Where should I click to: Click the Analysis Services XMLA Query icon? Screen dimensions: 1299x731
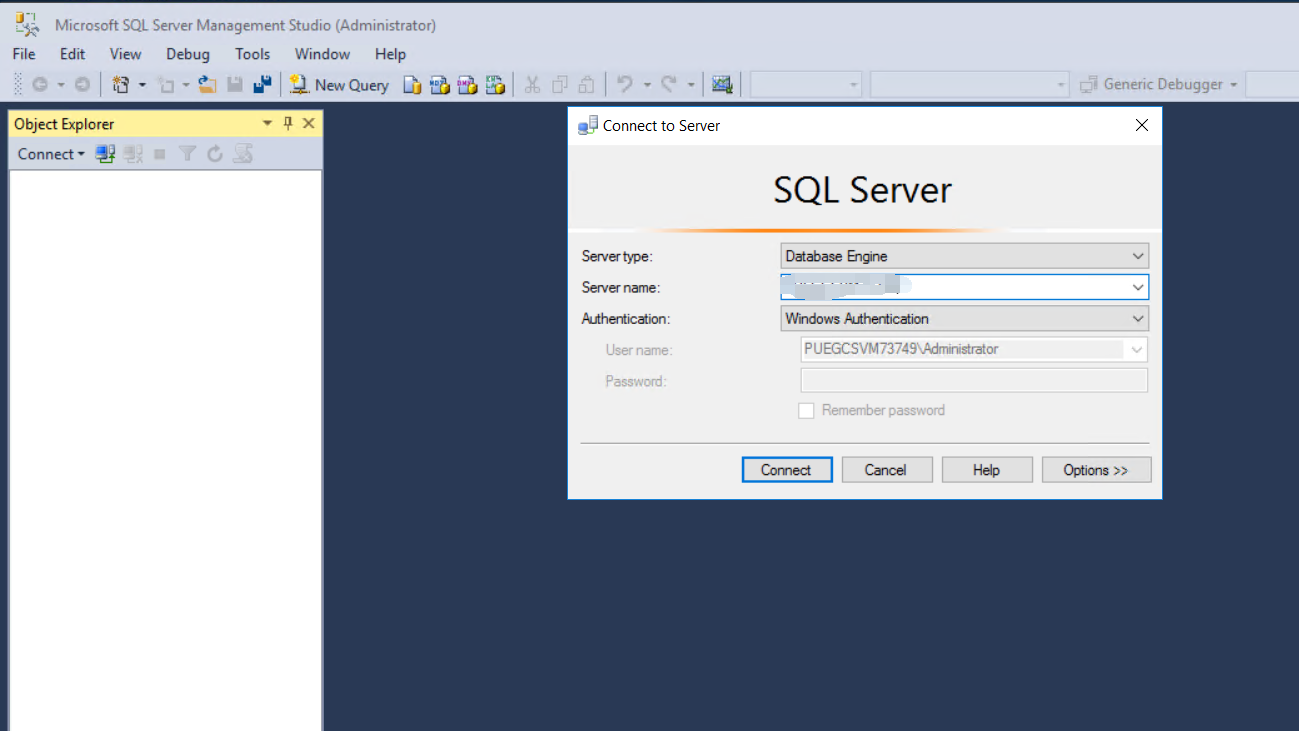point(495,84)
